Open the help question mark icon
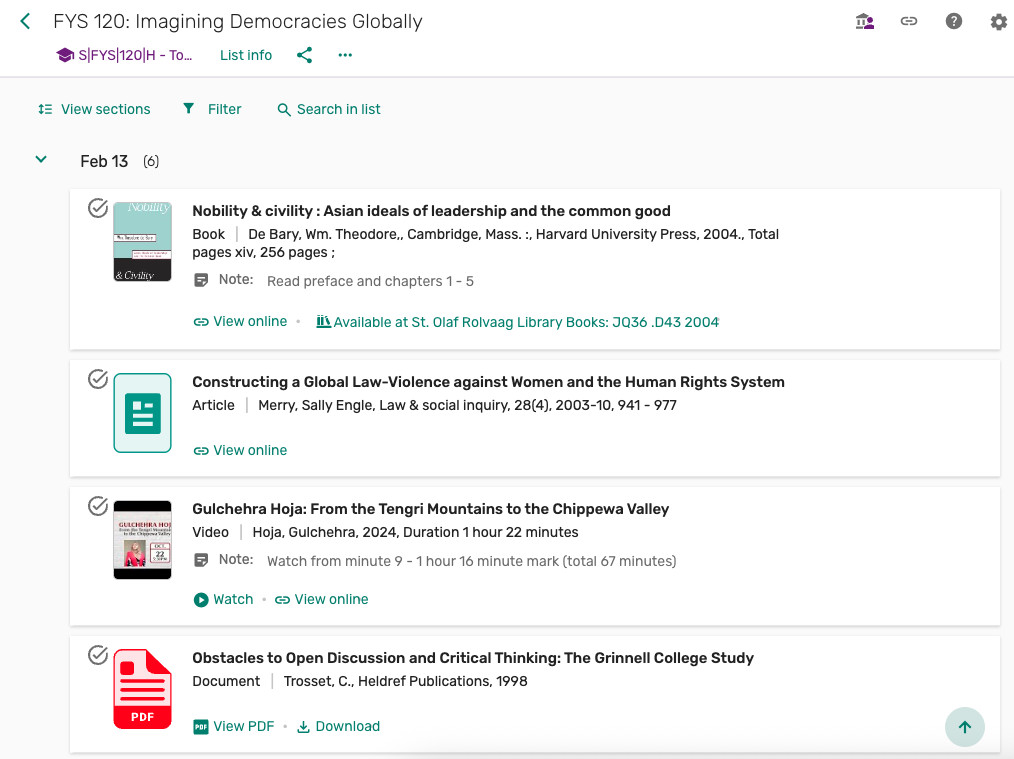1014x759 pixels. [x=954, y=21]
